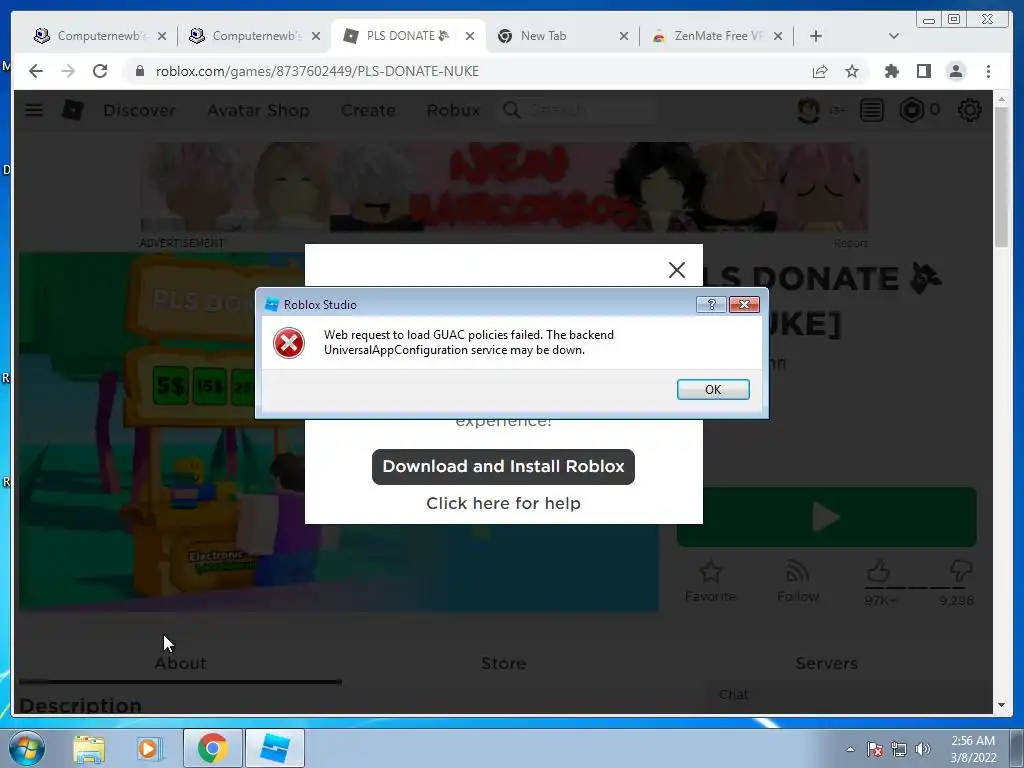Close the Roblox install popup with the X
This screenshot has width=1024, height=768.
pos(677,270)
